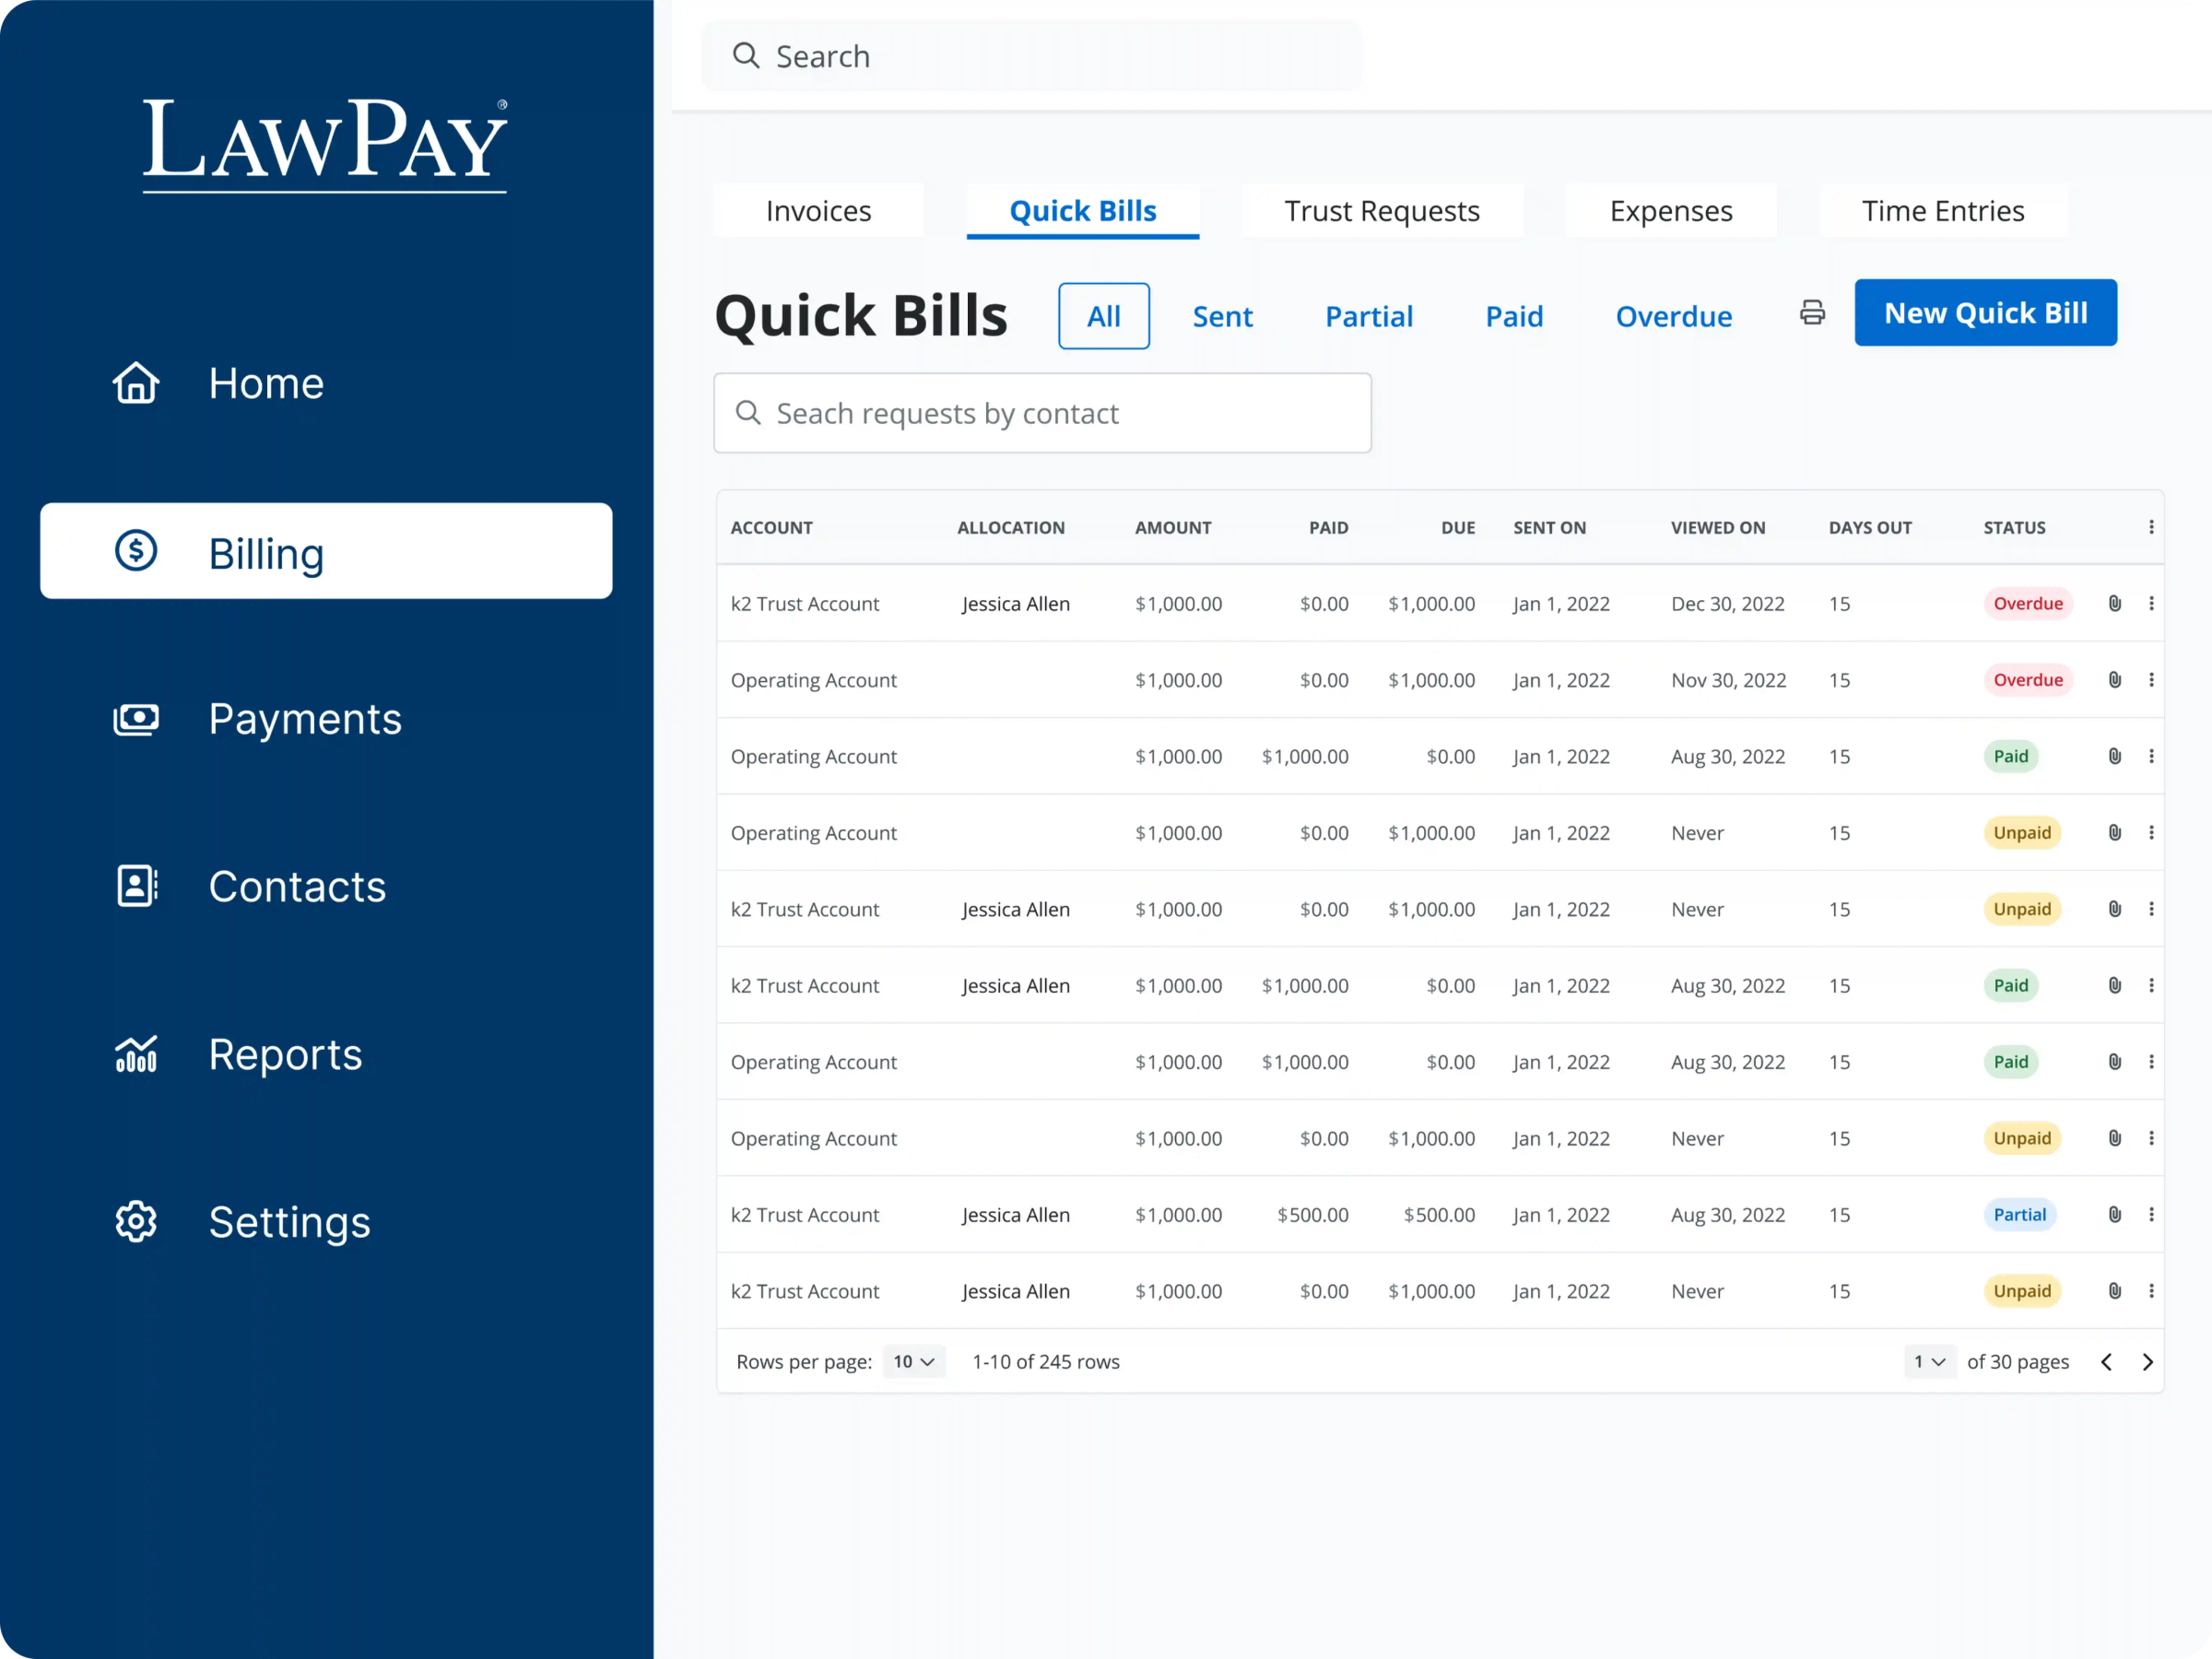Screen dimensions: 2212x1659
Task: View Reports from the sidebar
Action: (285, 1054)
